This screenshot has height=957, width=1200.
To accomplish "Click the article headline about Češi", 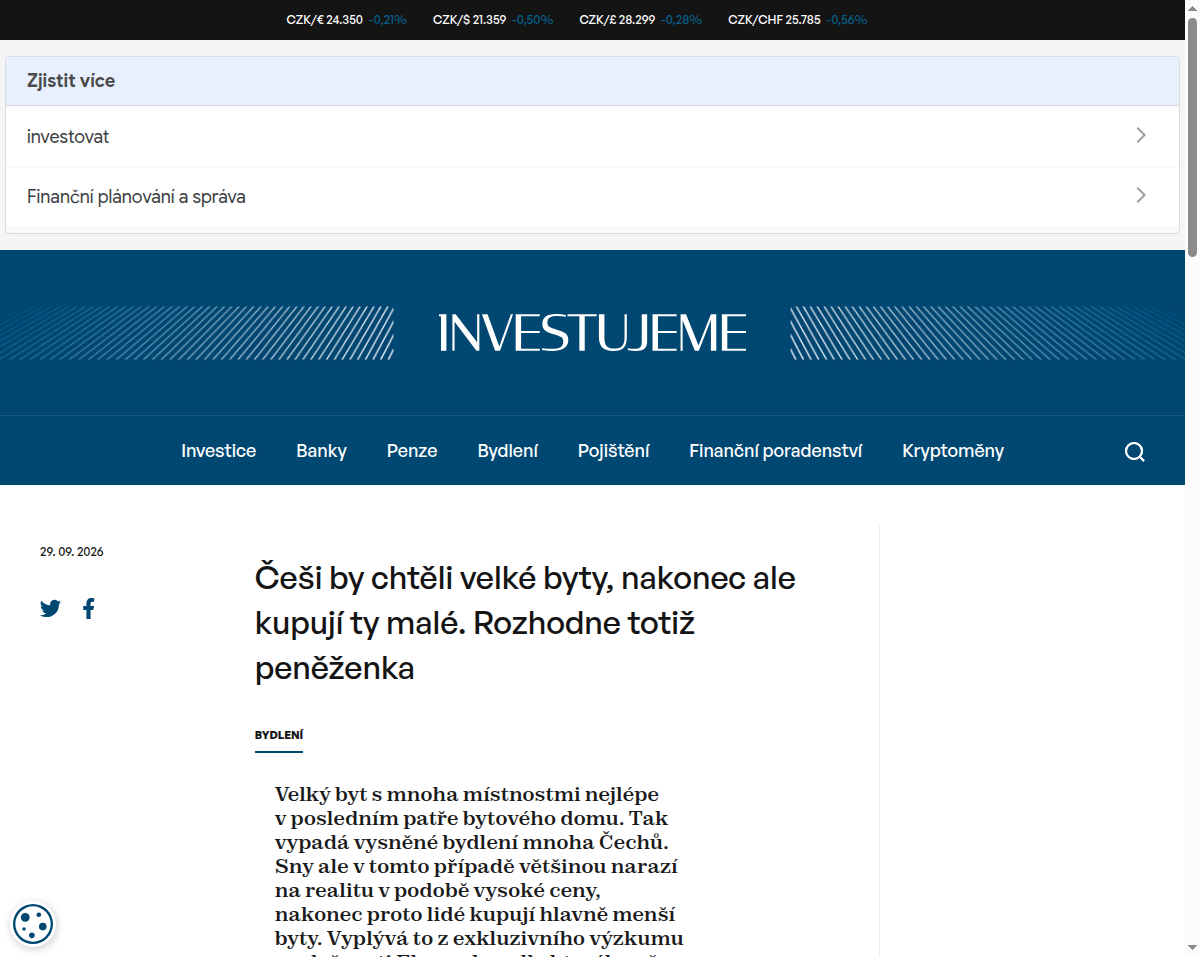I will coord(525,623).
